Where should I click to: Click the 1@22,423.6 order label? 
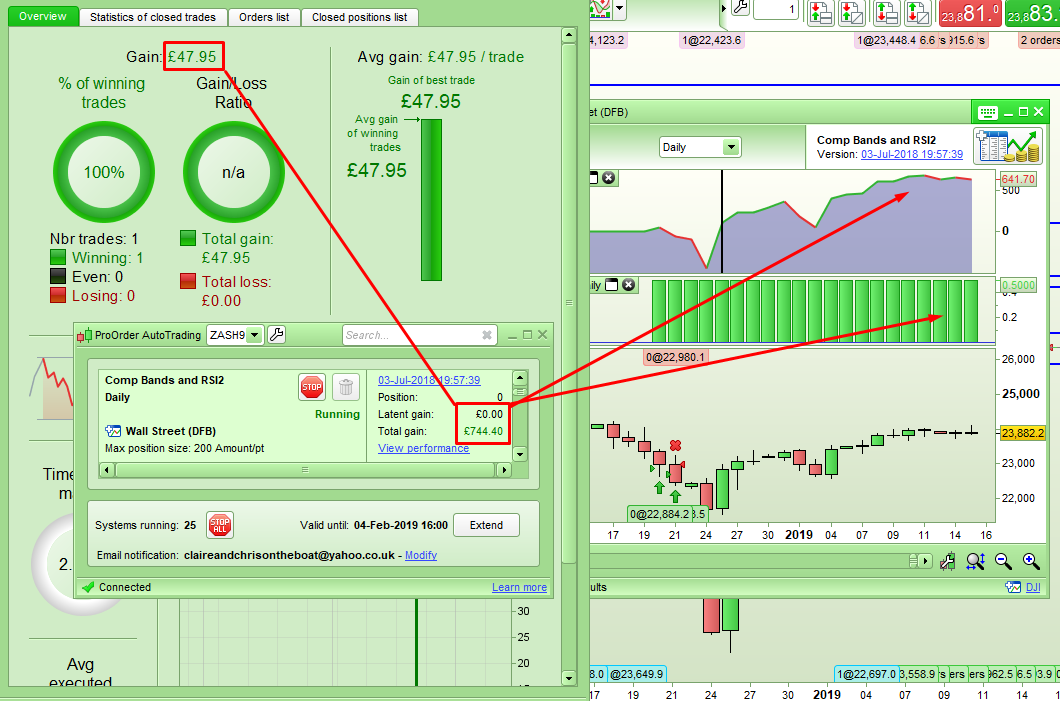711,41
